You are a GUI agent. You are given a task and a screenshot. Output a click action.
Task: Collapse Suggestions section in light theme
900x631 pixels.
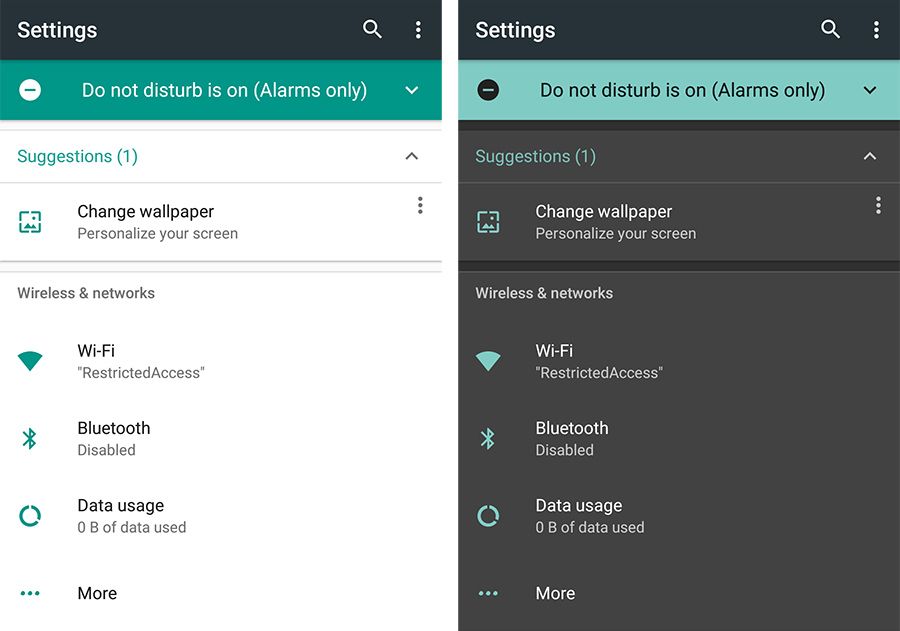tap(412, 156)
